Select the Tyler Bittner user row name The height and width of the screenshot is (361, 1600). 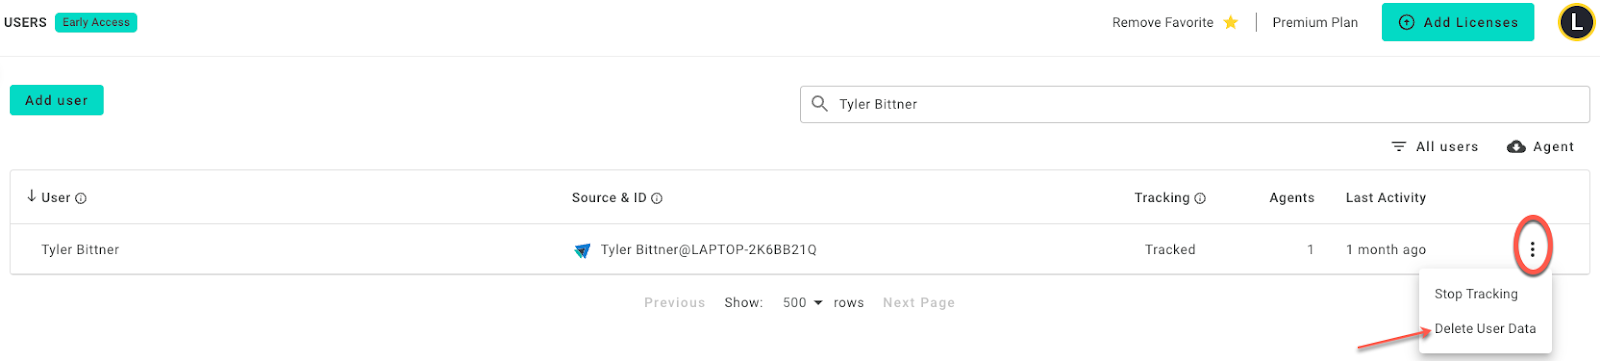[x=80, y=250]
